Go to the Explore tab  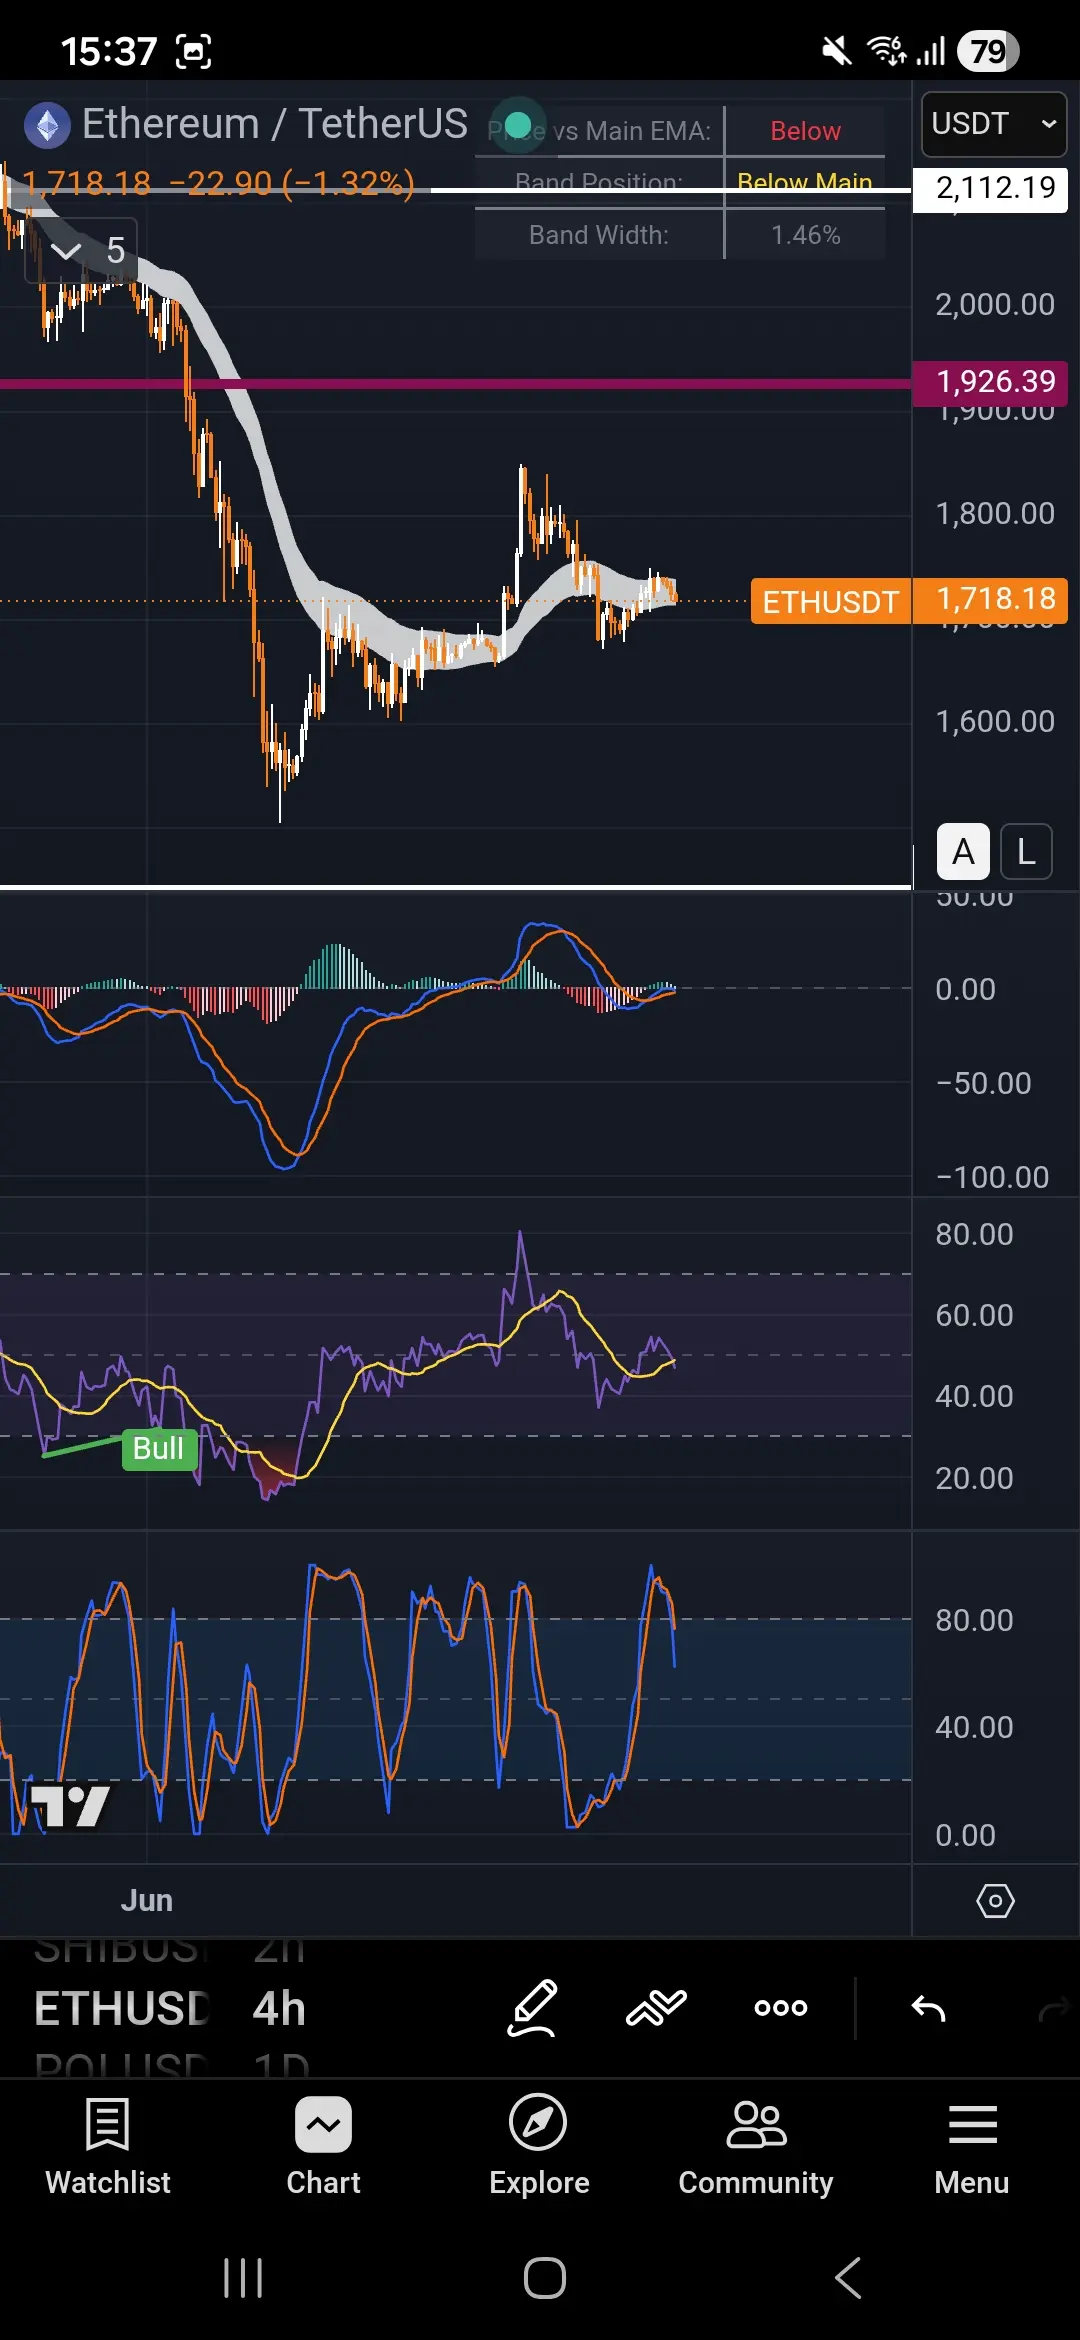[x=539, y=2146]
